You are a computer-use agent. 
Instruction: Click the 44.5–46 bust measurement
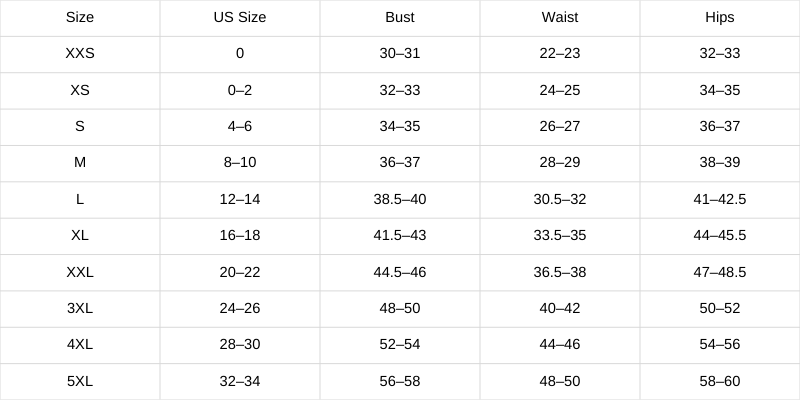coord(400,272)
